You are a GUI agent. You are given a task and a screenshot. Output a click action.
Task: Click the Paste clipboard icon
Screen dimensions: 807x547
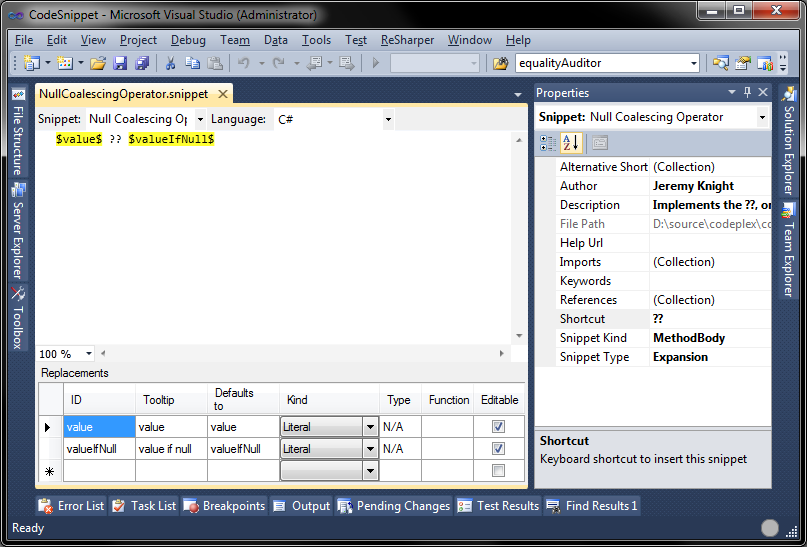(215, 63)
